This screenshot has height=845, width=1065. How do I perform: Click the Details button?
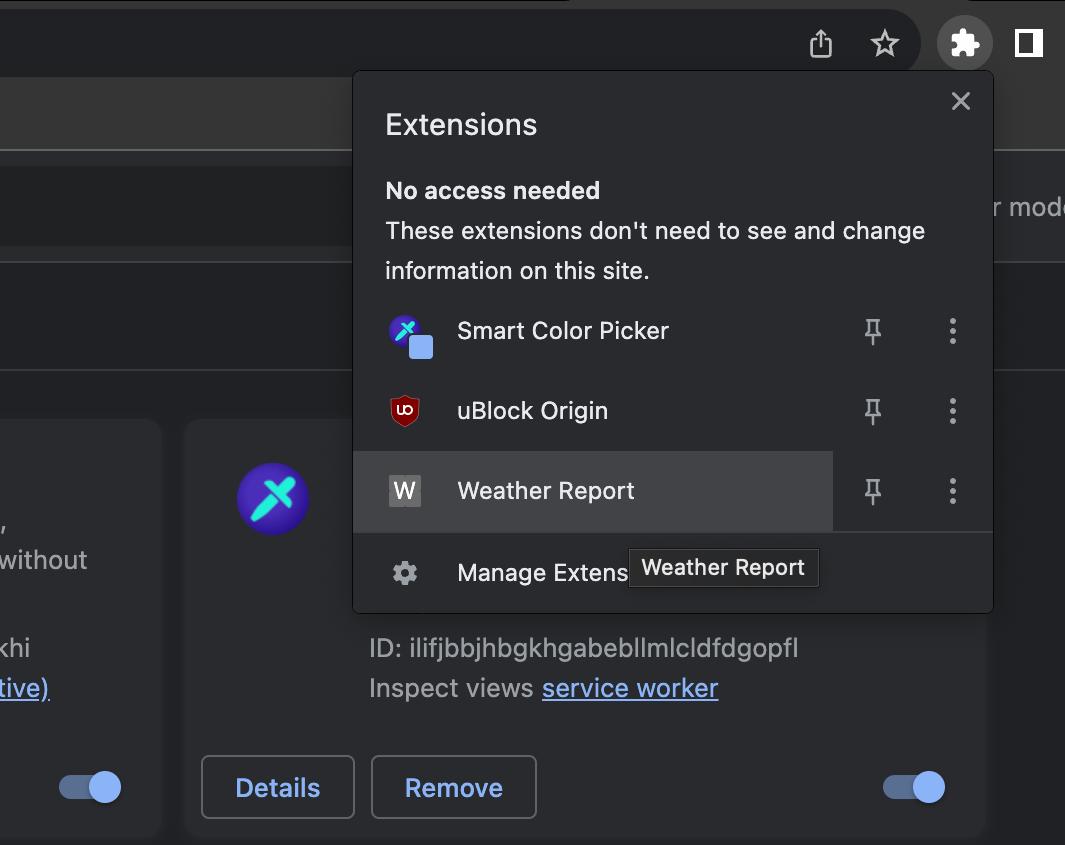point(278,787)
